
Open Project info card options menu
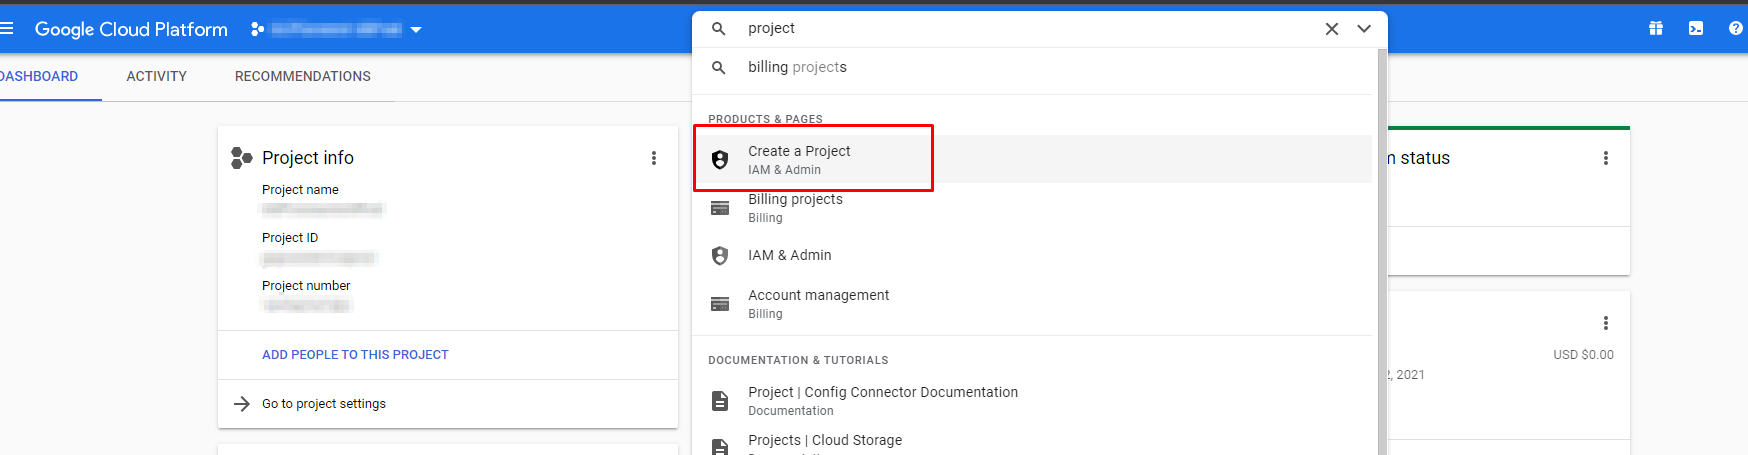pyautogui.click(x=654, y=158)
